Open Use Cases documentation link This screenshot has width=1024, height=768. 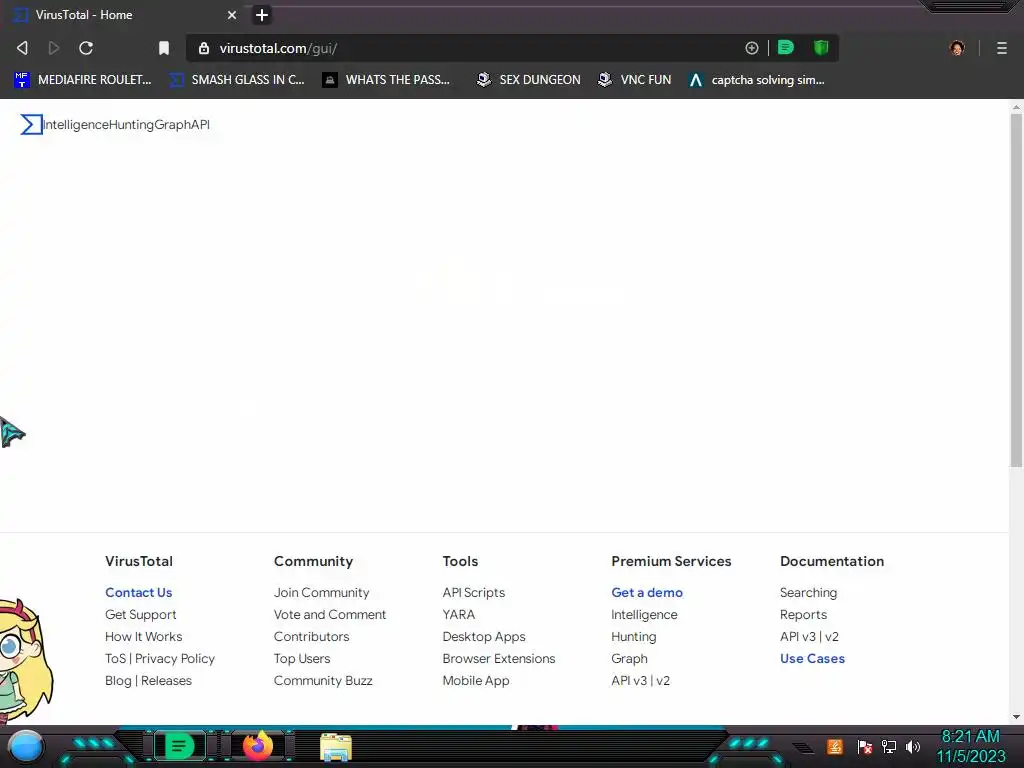click(812, 658)
